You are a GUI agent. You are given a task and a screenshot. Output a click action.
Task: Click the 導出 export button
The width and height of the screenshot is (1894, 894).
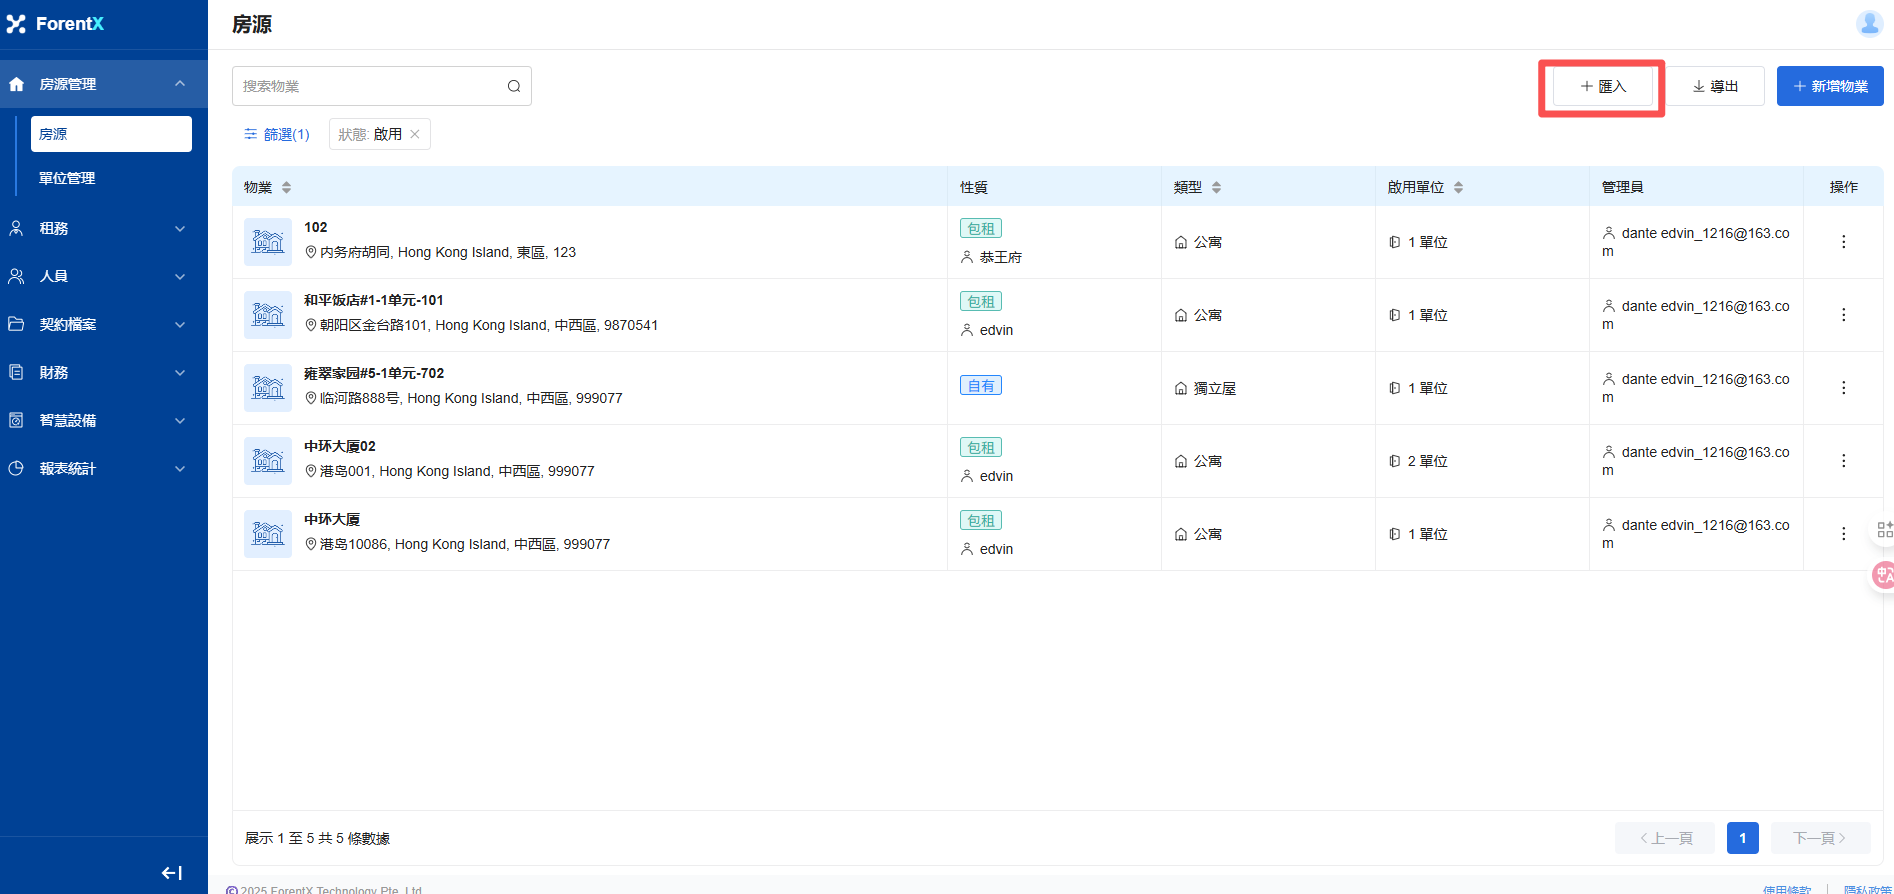click(1715, 86)
